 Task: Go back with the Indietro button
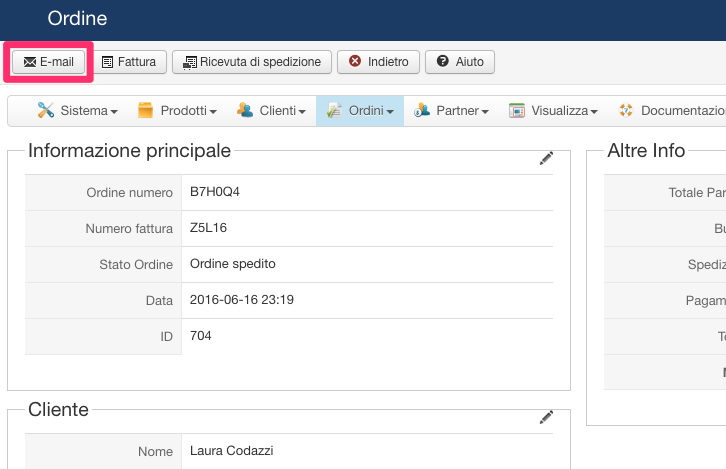click(378, 62)
